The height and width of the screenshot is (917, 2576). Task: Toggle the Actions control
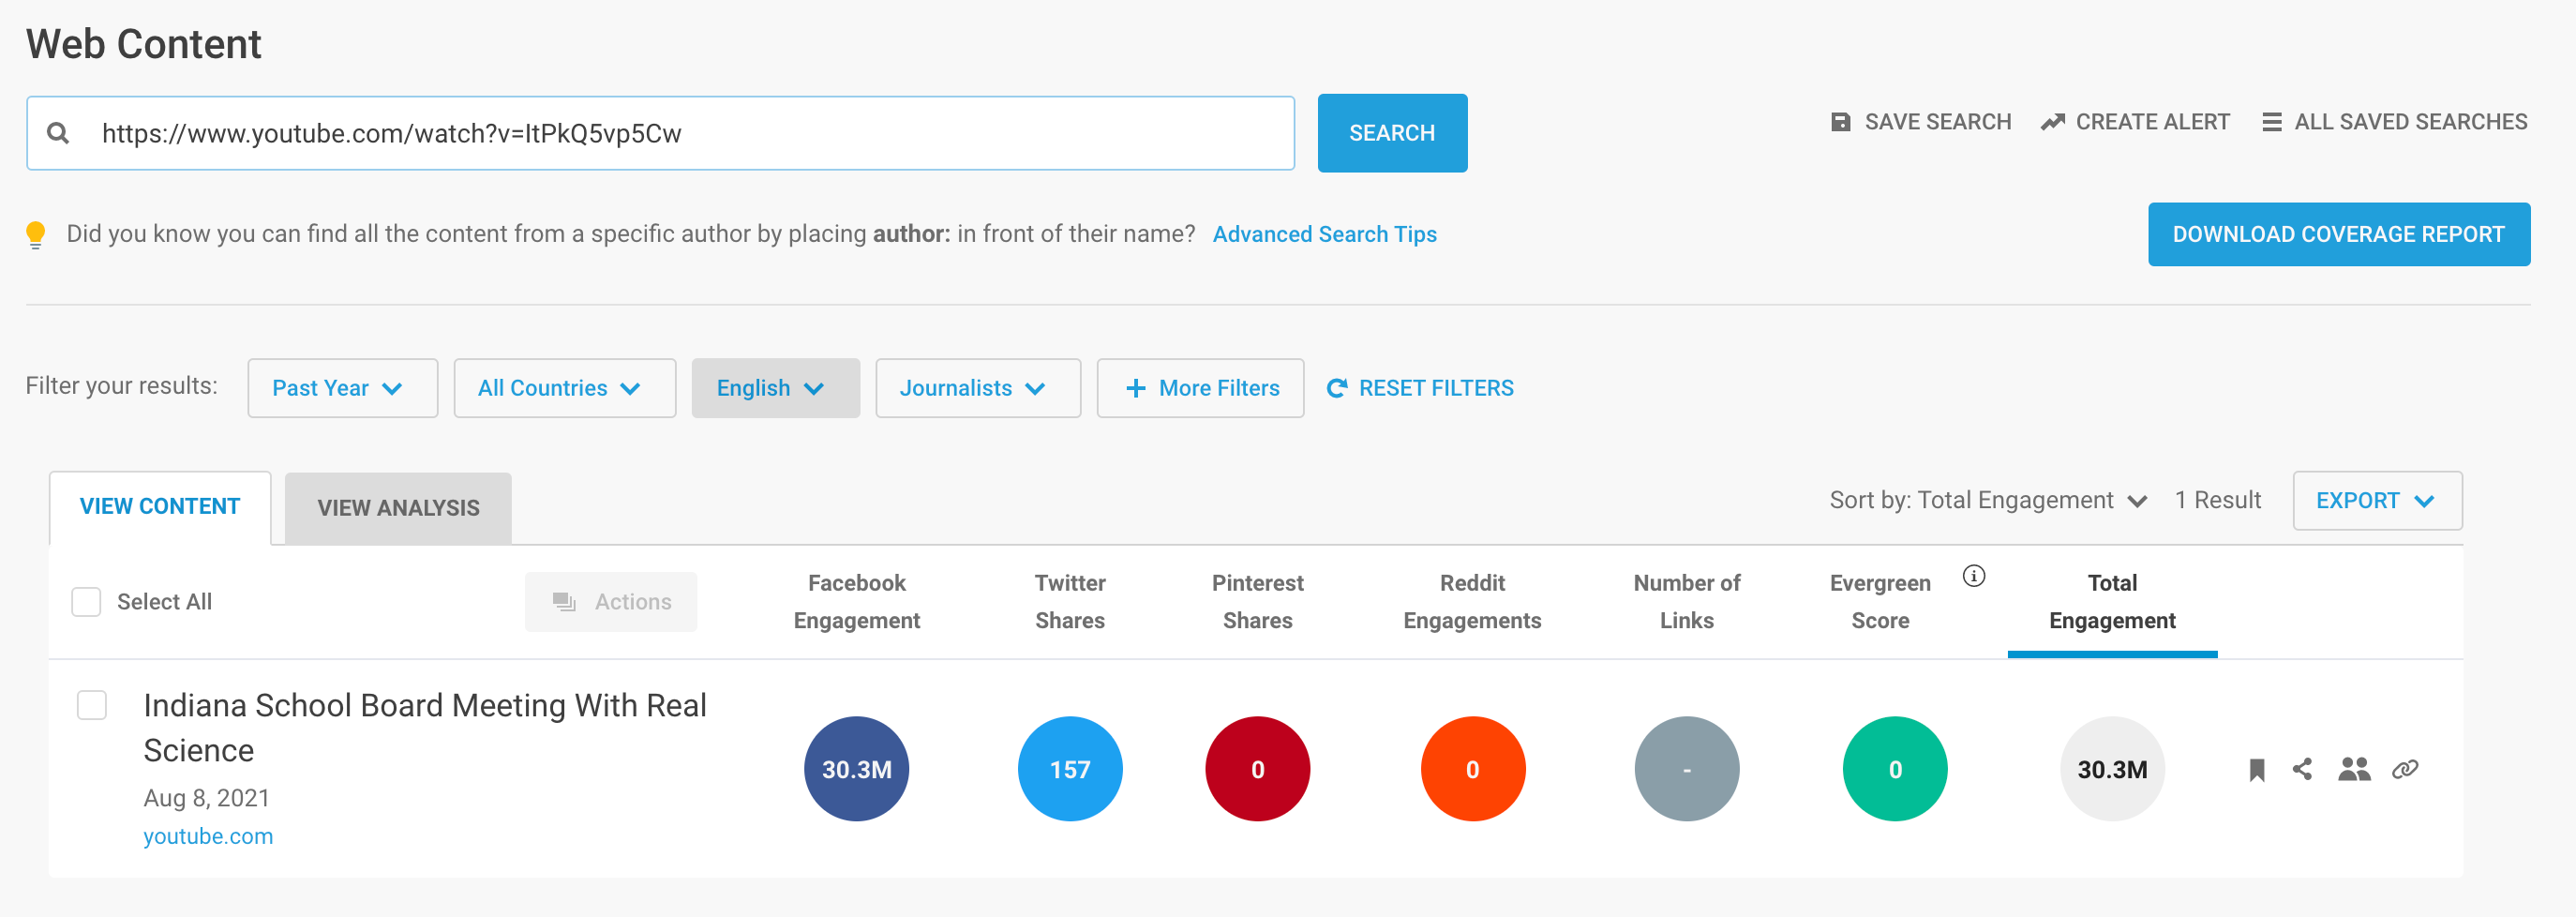pos(610,601)
